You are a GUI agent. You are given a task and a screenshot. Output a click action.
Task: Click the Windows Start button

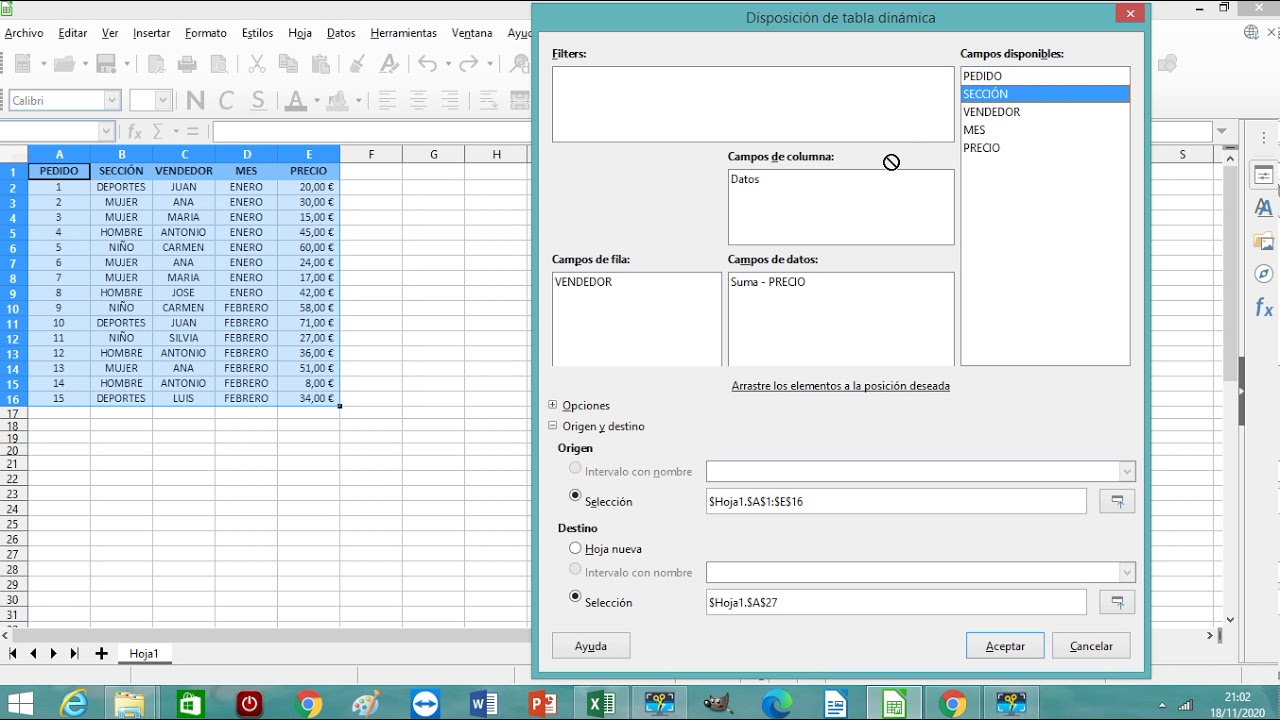click(x=20, y=704)
